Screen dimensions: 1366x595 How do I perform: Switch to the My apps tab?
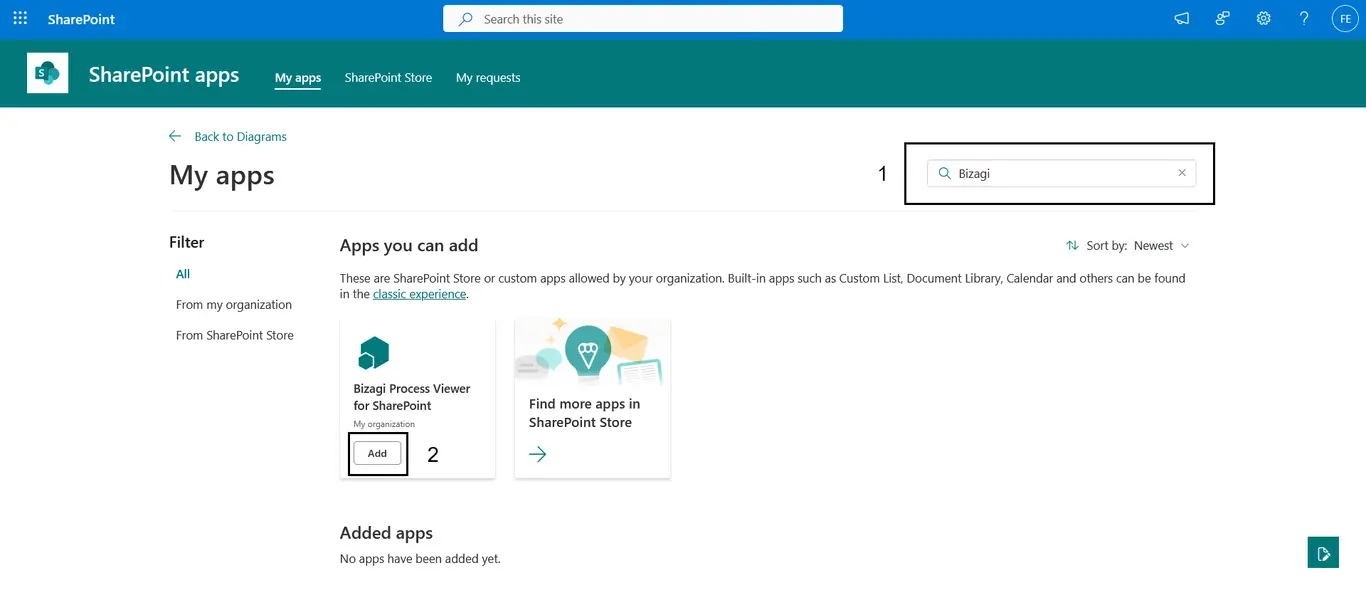298,78
